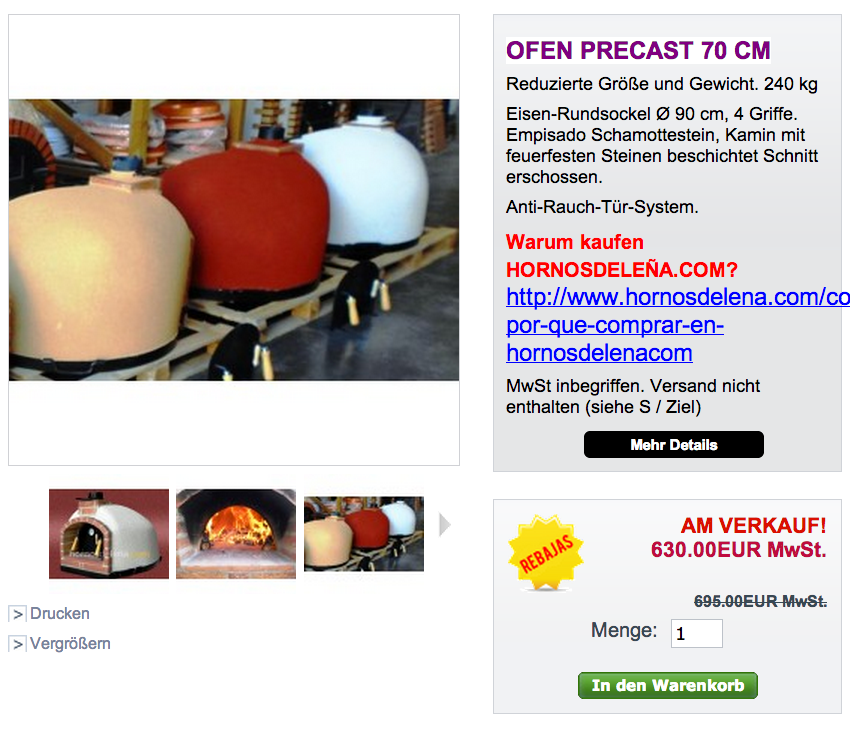
Task: Click the REBAJAS sale badge icon
Action: tap(546, 552)
